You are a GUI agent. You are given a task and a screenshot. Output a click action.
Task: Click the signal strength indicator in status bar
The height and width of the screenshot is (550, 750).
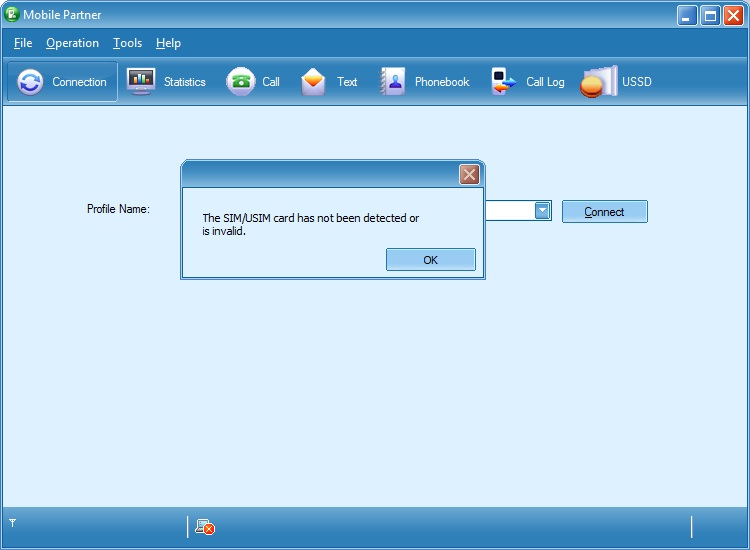tap(12, 523)
